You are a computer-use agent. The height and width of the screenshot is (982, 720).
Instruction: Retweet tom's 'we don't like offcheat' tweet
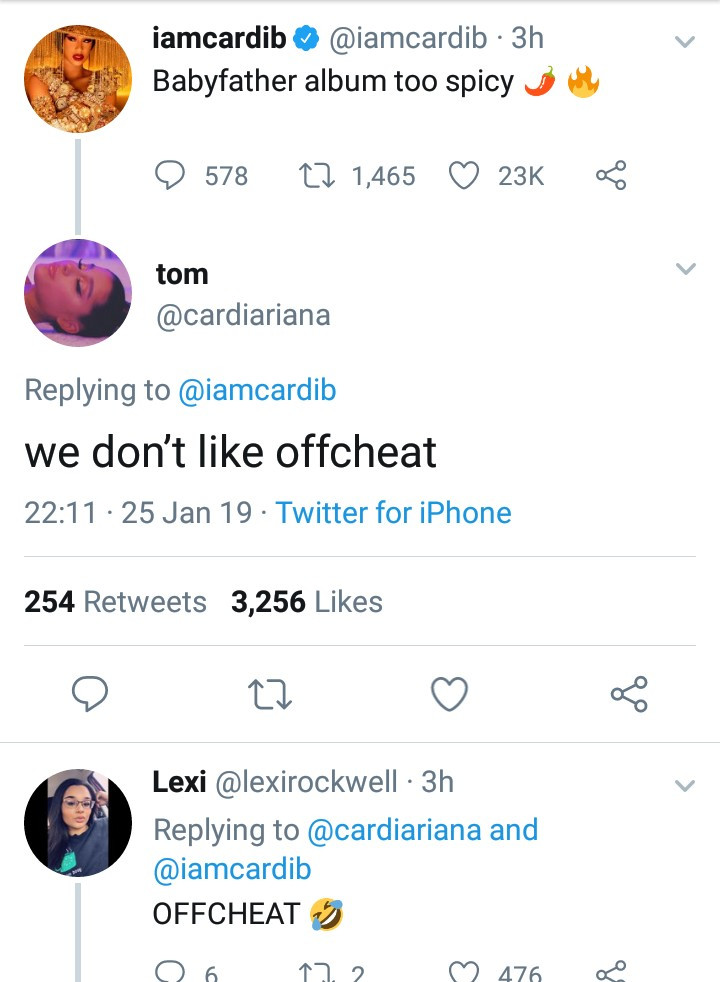270,693
